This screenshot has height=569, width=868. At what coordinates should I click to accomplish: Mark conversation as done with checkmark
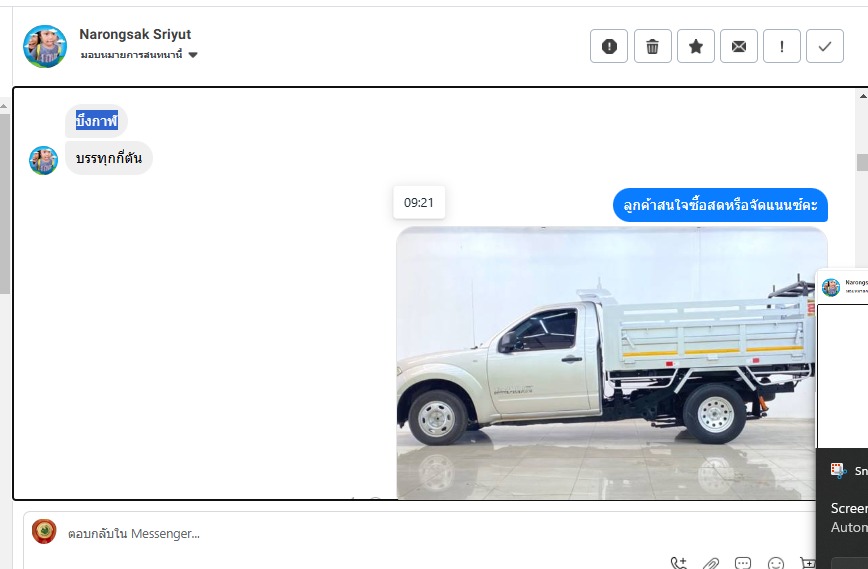[x=825, y=46]
